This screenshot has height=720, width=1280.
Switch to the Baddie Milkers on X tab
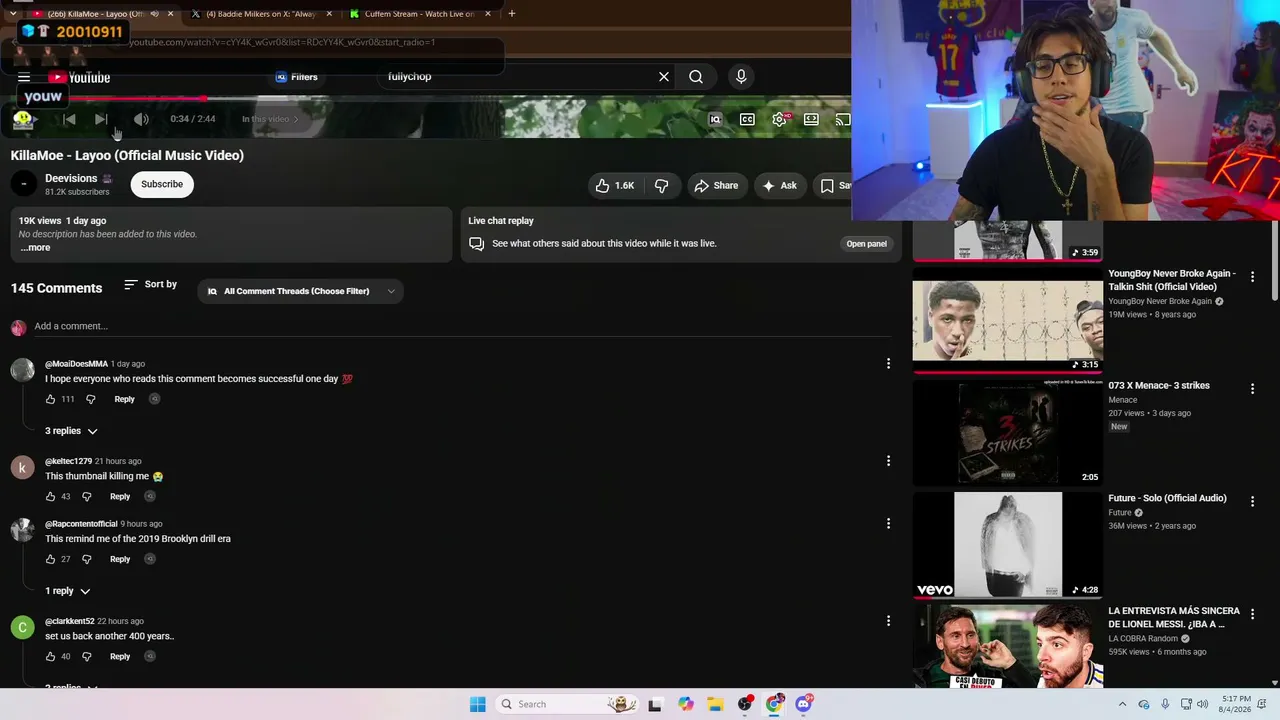coord(263,14)
